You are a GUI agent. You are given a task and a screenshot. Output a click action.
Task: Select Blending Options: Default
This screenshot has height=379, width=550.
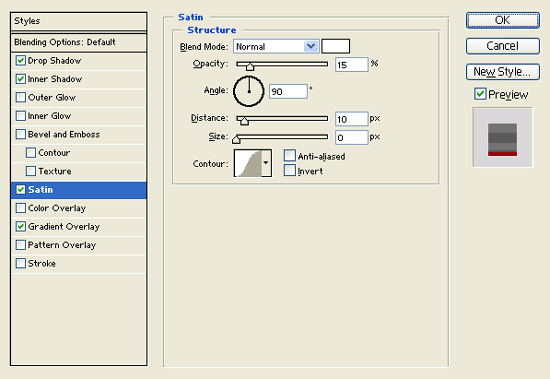coord(79,42)
